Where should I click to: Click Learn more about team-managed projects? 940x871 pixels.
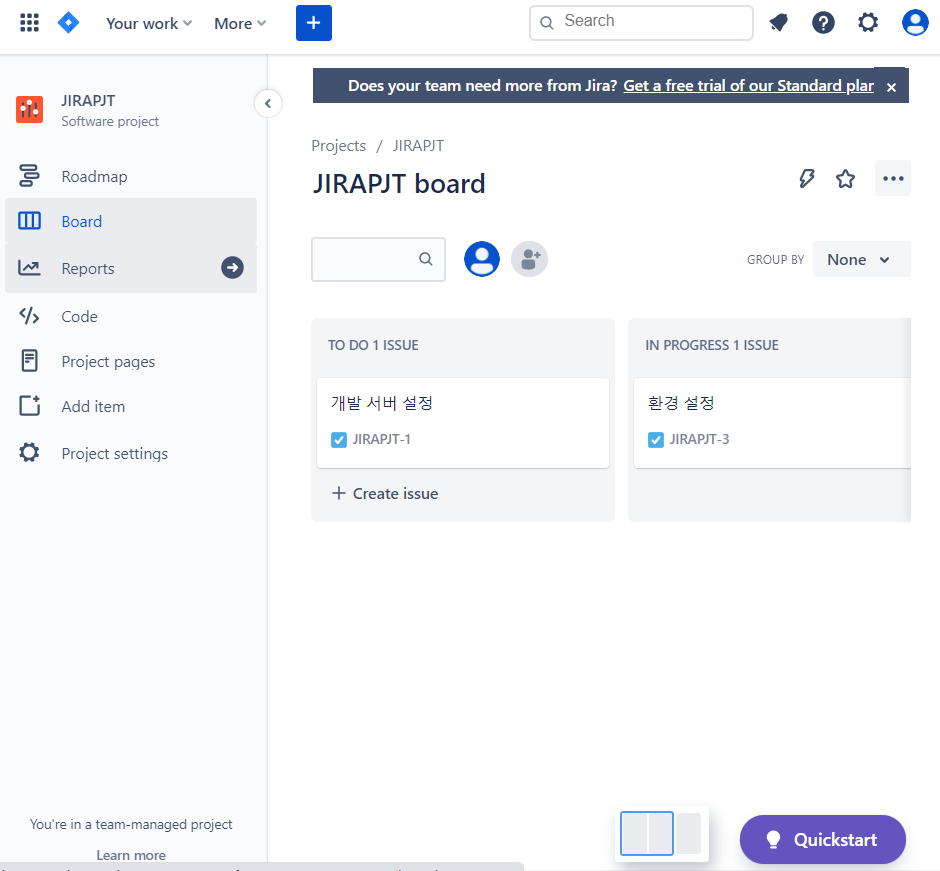coord(131,855)
